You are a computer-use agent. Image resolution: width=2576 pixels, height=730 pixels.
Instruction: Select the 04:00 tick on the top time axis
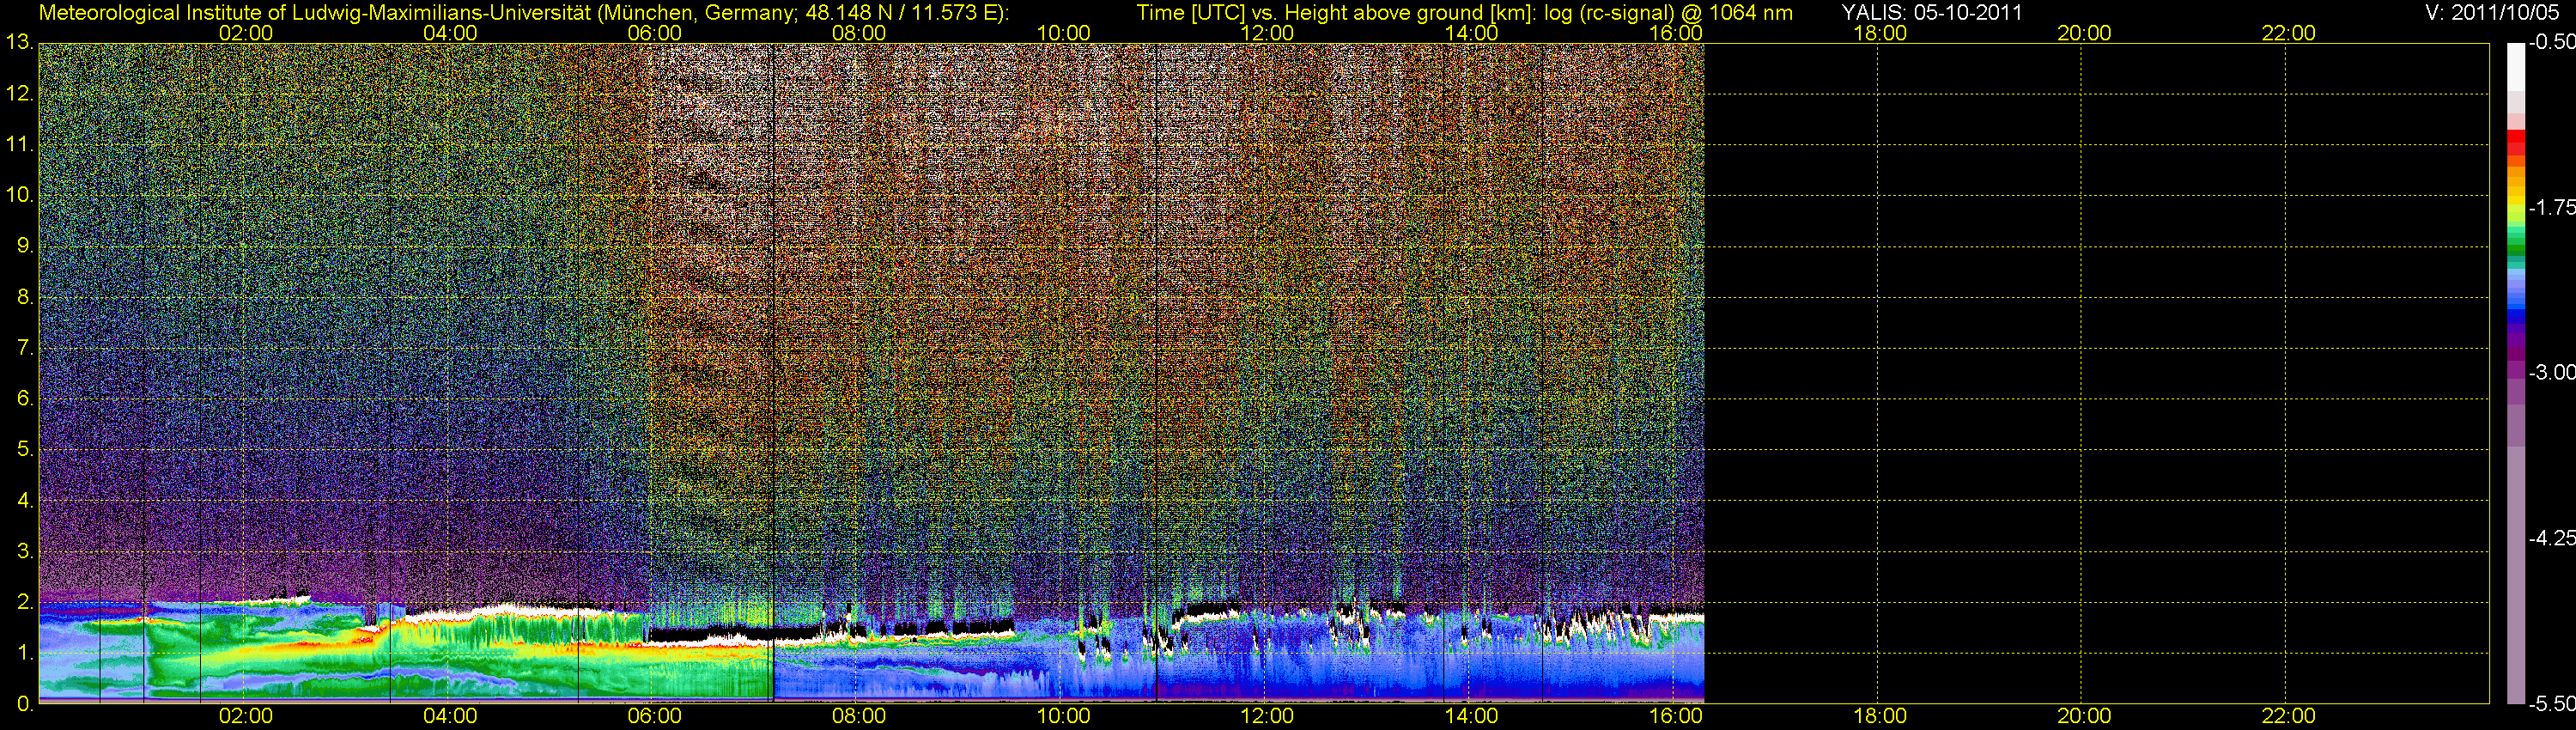tap(450, 33)
